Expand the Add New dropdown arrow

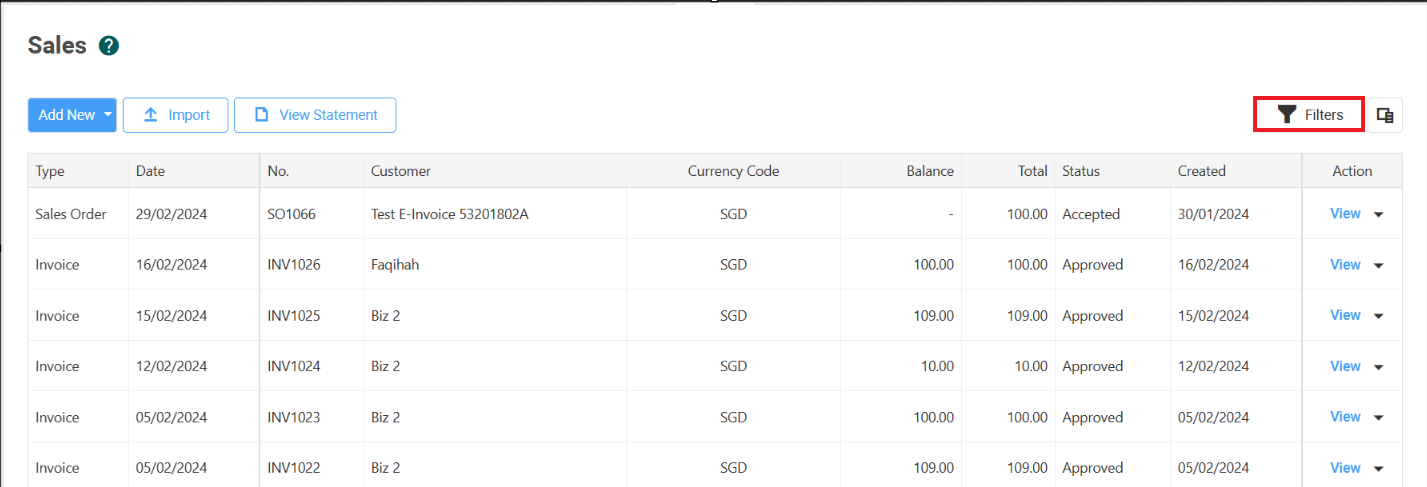(108, 115)
